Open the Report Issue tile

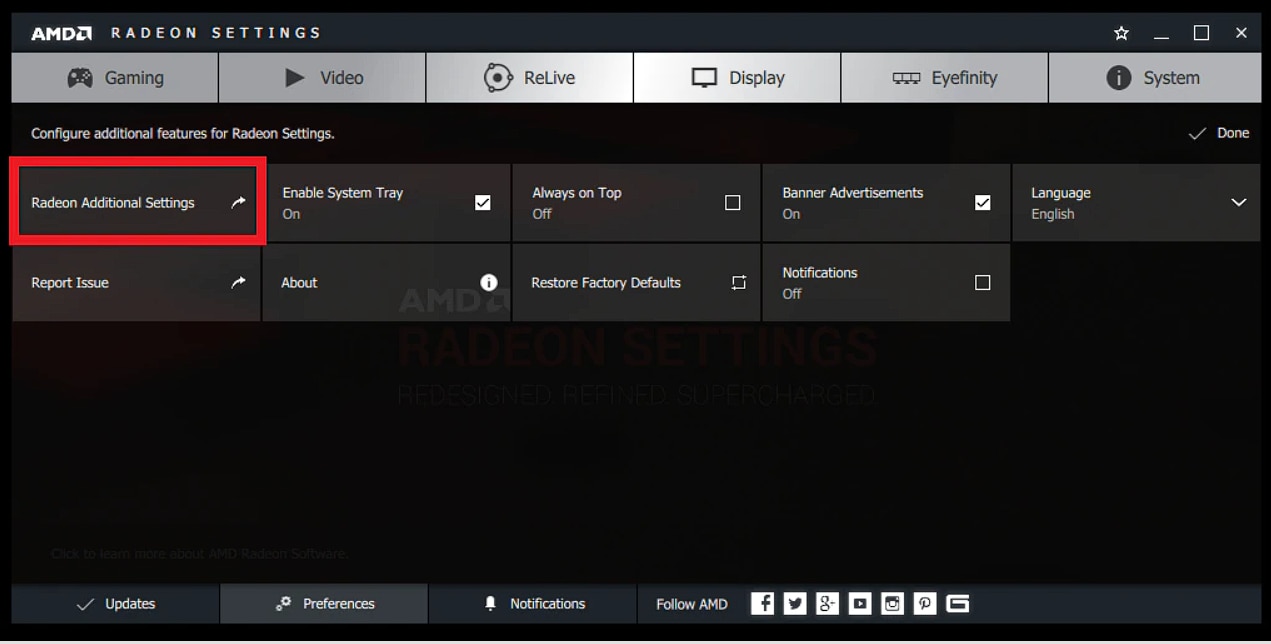point(136,283)
